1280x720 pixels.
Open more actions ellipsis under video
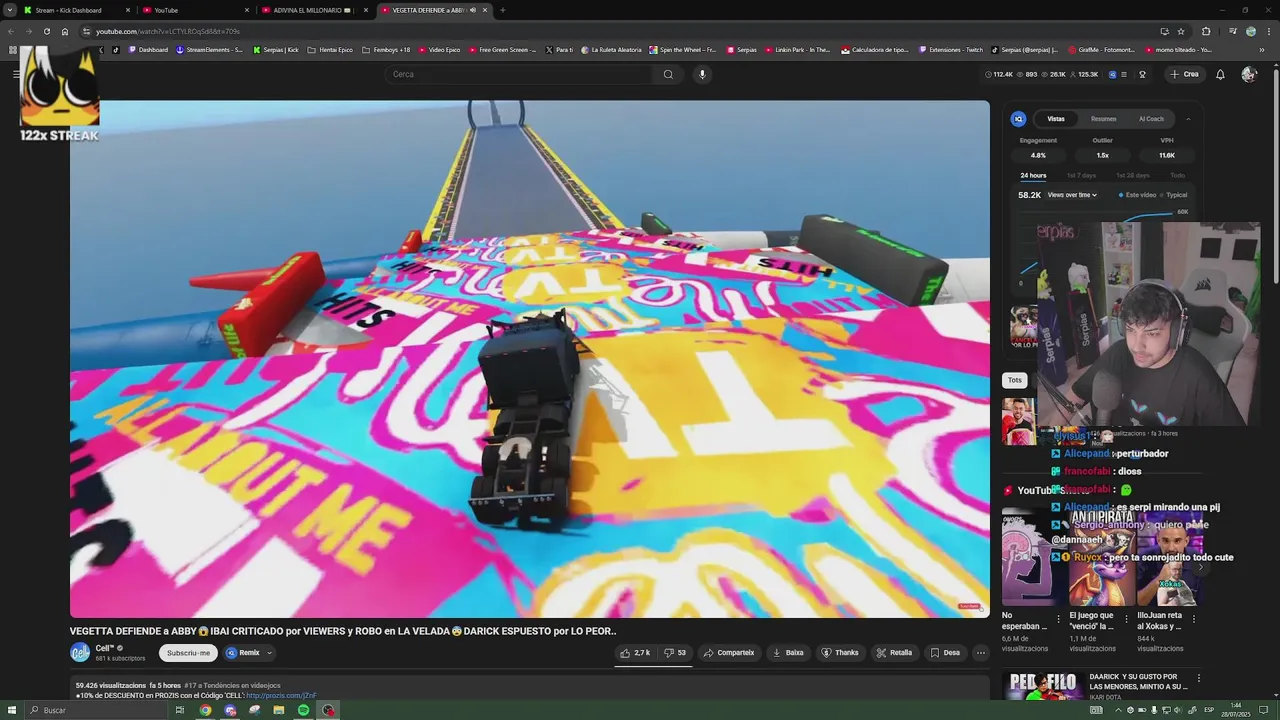981,653
